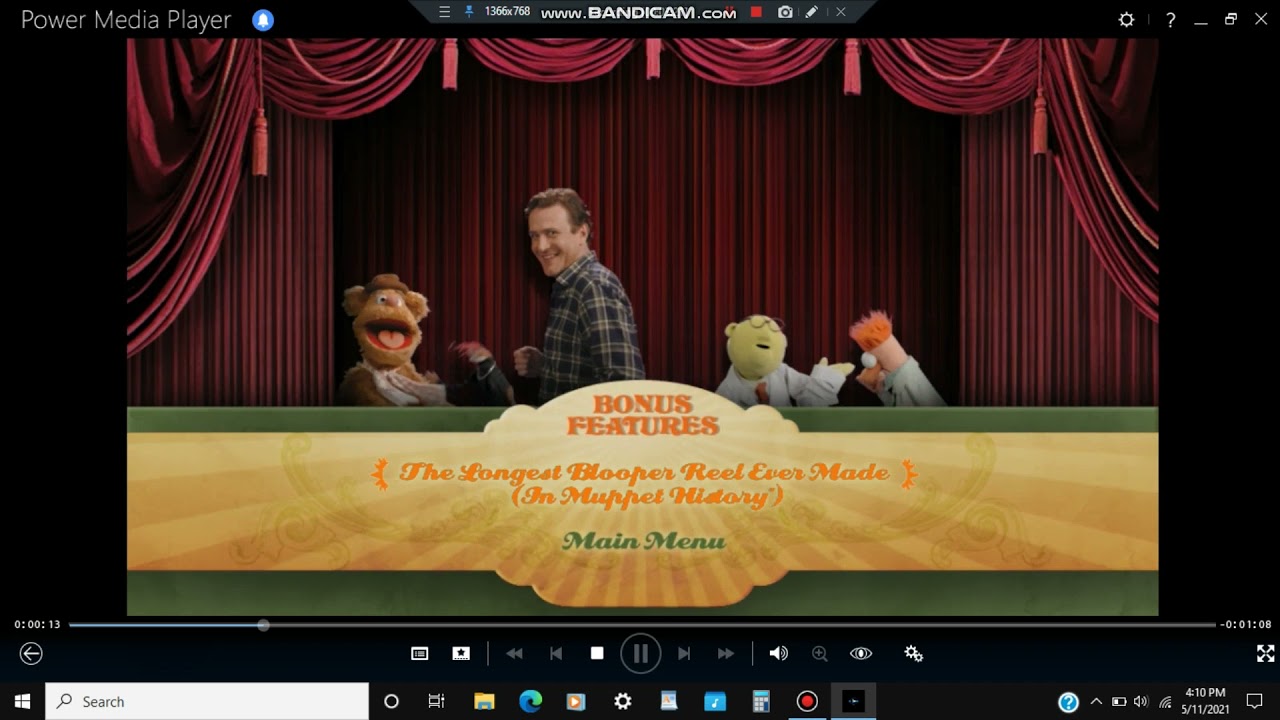Rewind with the double left arrows
The width and height of the screenshot is (1280, 720).
coord(514,653)
